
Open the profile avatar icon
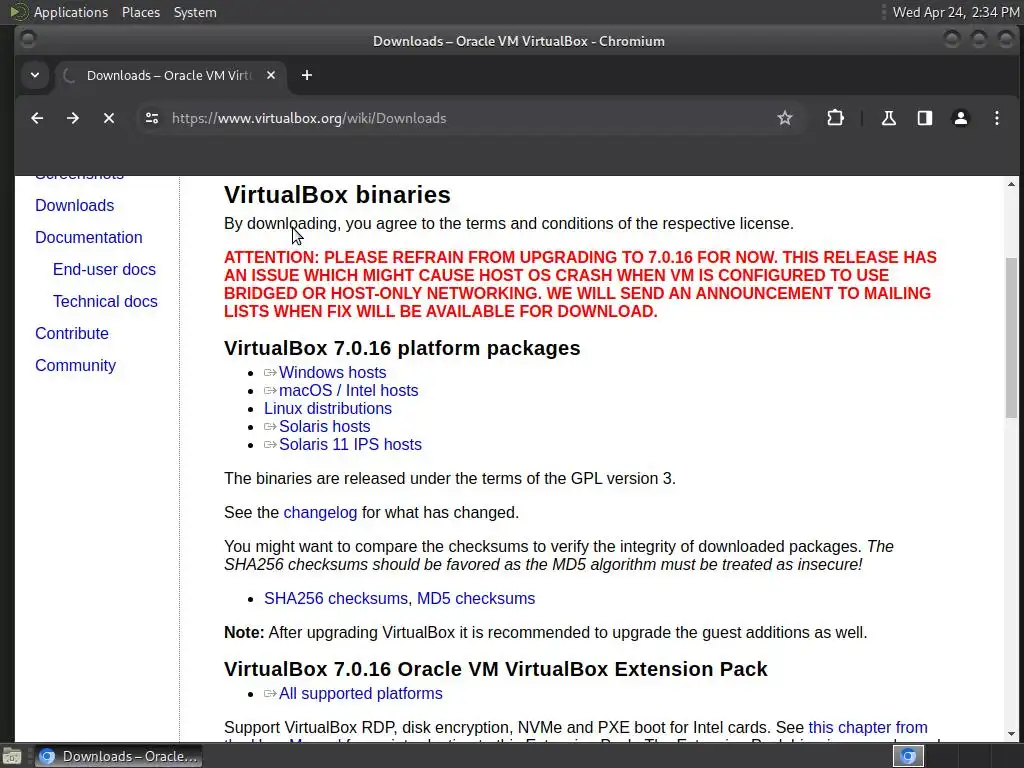pyautogui.click(x=961, y=118)
